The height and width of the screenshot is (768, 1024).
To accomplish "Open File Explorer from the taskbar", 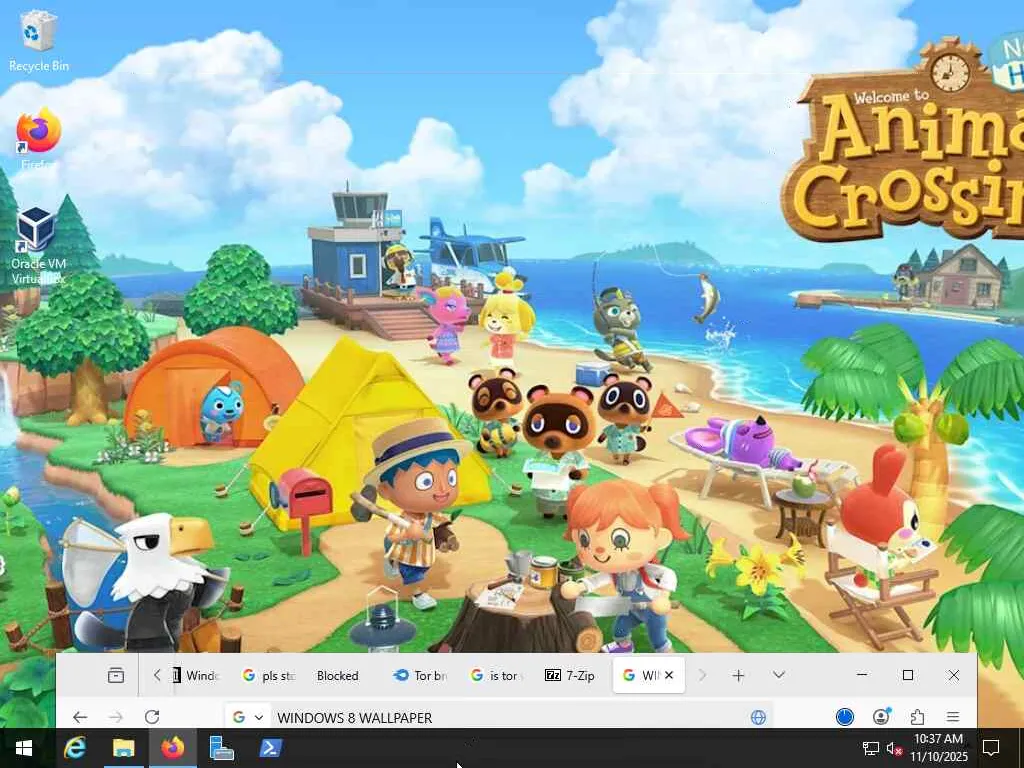I will (123, 748).
